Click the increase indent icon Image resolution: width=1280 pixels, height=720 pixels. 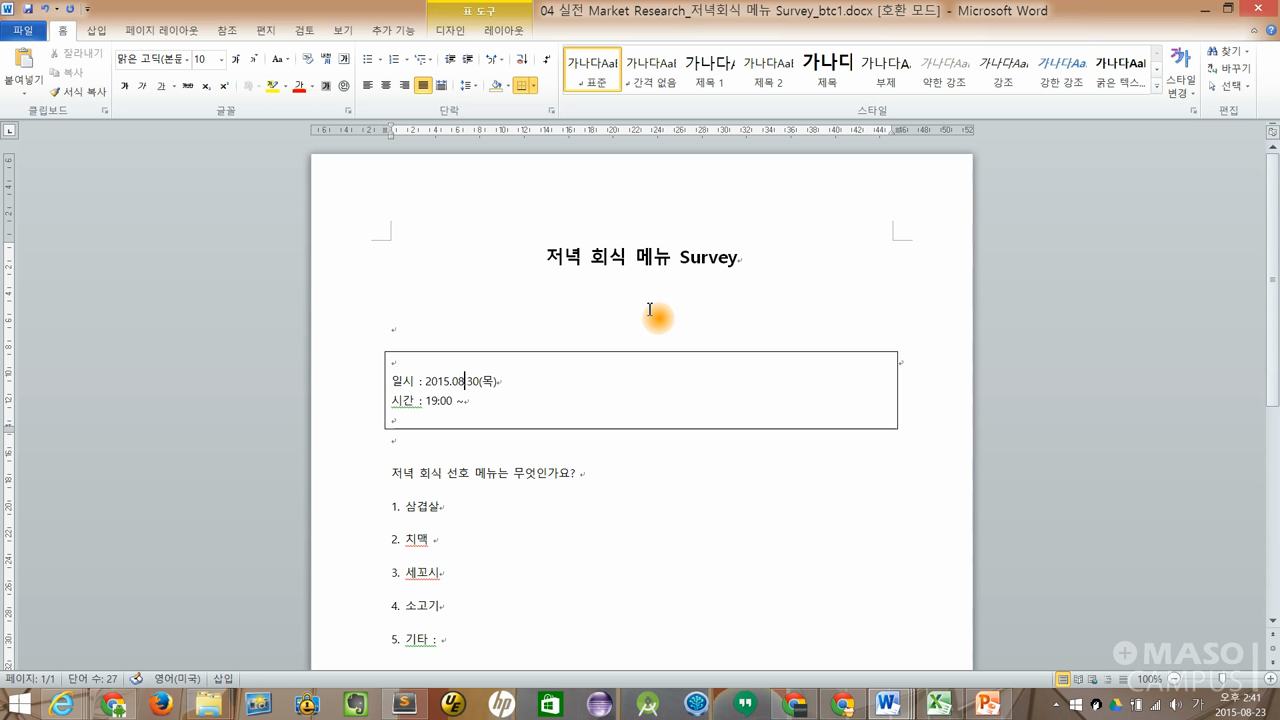(x=468, y=59)
